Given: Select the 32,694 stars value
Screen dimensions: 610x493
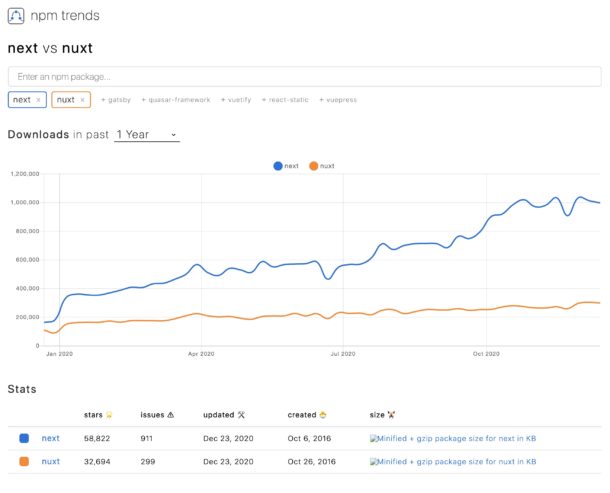Looking at the screenshot, I should tap(97, 462).
